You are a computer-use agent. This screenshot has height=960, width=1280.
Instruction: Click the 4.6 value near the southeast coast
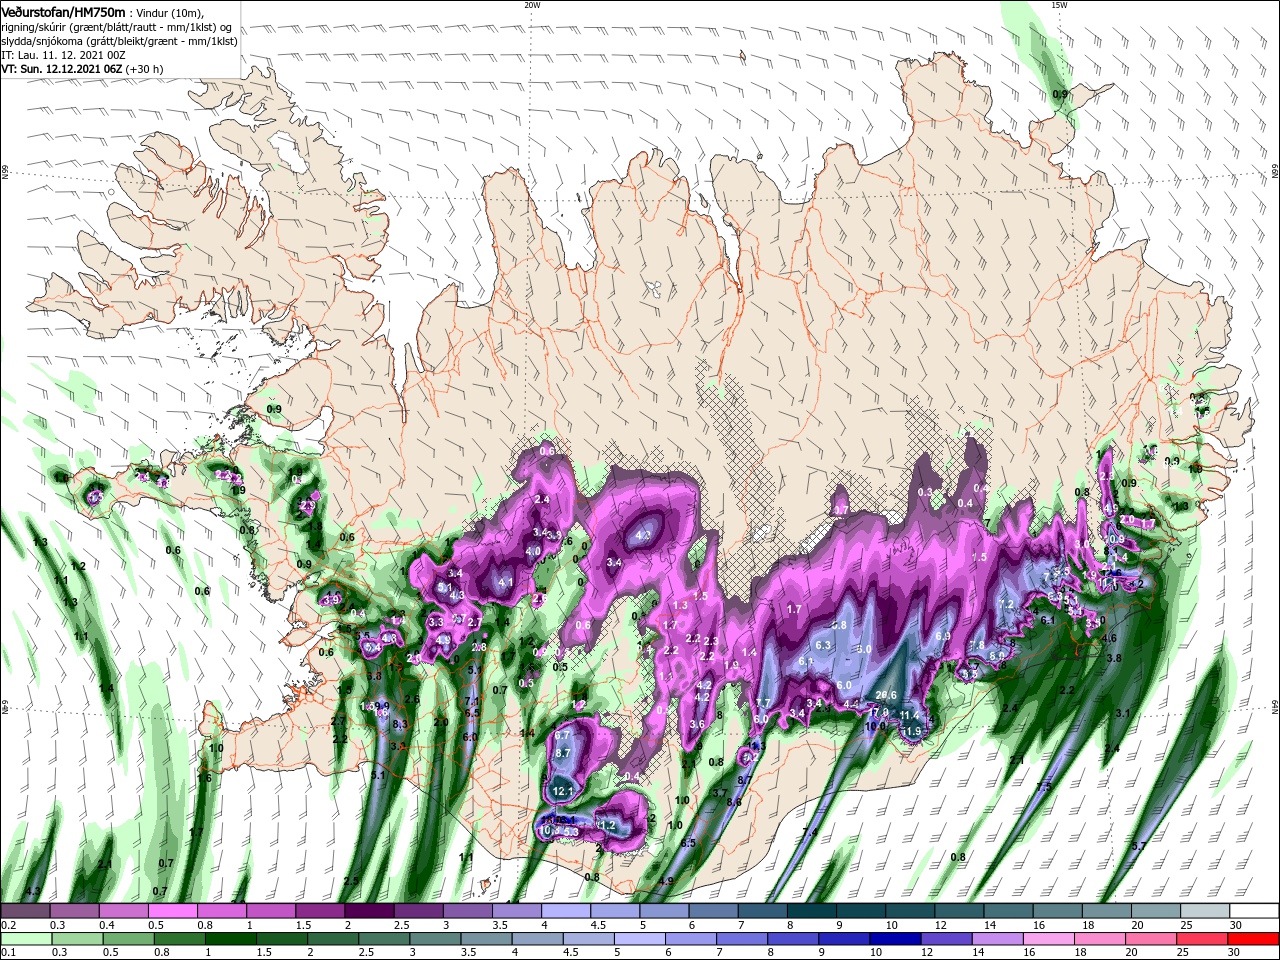point(1109,638)
